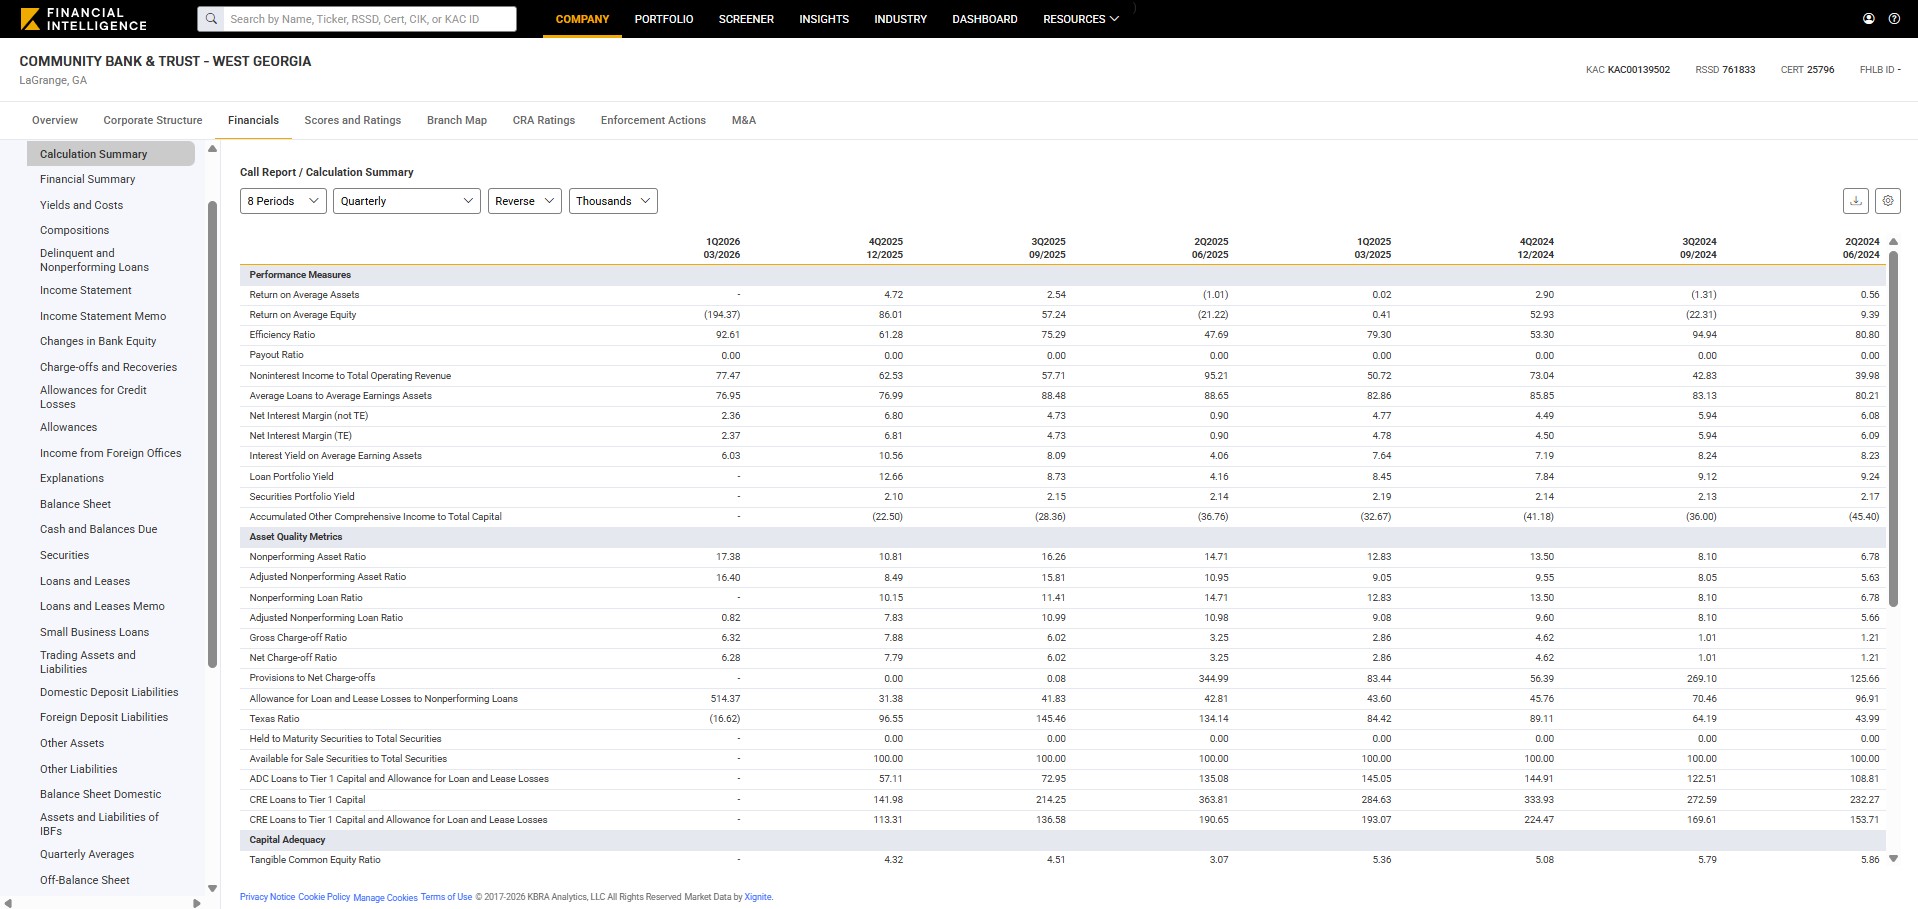The height and width of the screenshot is (909, 1918).
Task: Select Financial Summary in sidebar
Action: pyautogui.click(x=87, y=179)
